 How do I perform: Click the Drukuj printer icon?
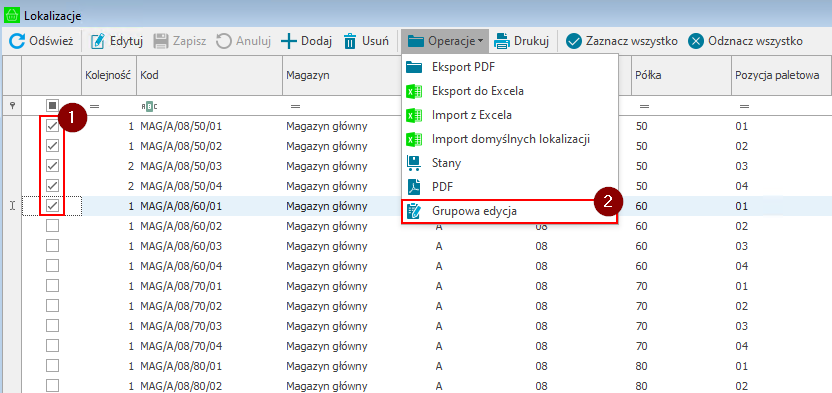[502, 41]
